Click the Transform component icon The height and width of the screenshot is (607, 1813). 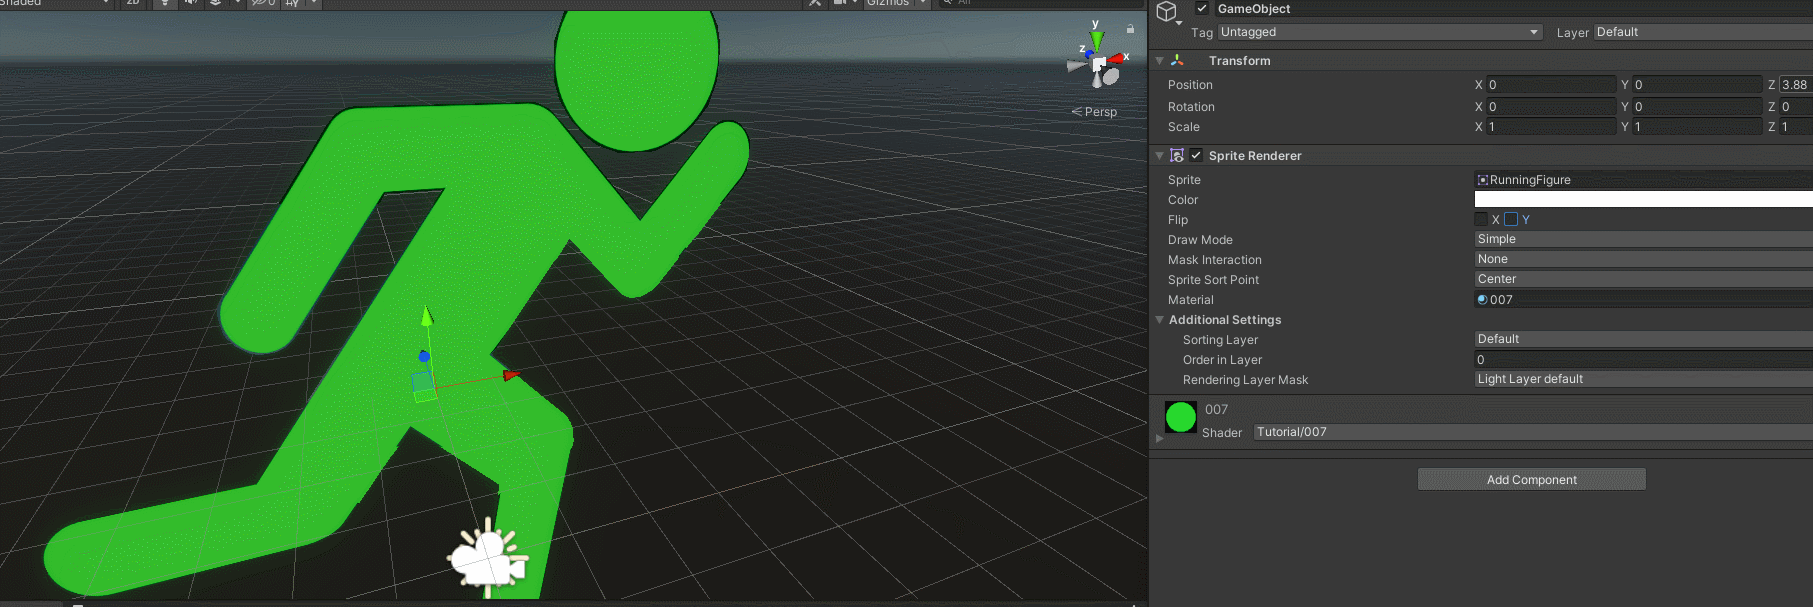[1177, 60]
